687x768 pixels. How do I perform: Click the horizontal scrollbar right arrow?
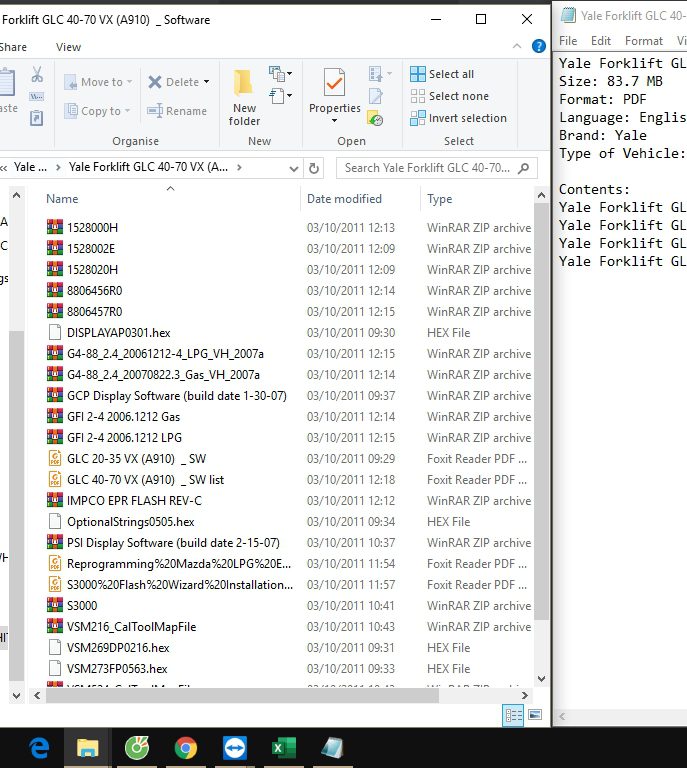pyautogui.click(x=524, y=695)
